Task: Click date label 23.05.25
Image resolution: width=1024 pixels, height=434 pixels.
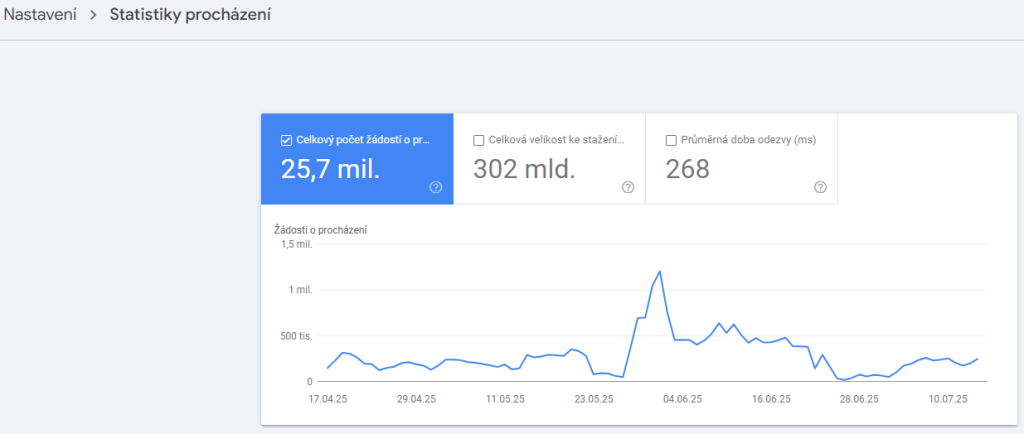Action: (593, 399)
